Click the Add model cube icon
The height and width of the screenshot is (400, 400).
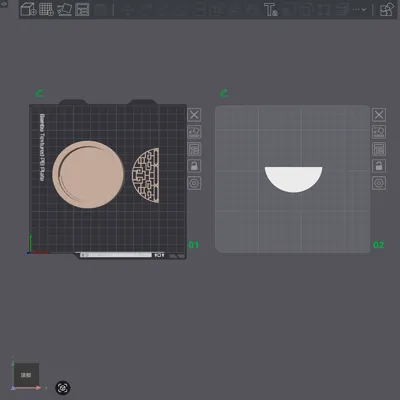pos(28,9)
